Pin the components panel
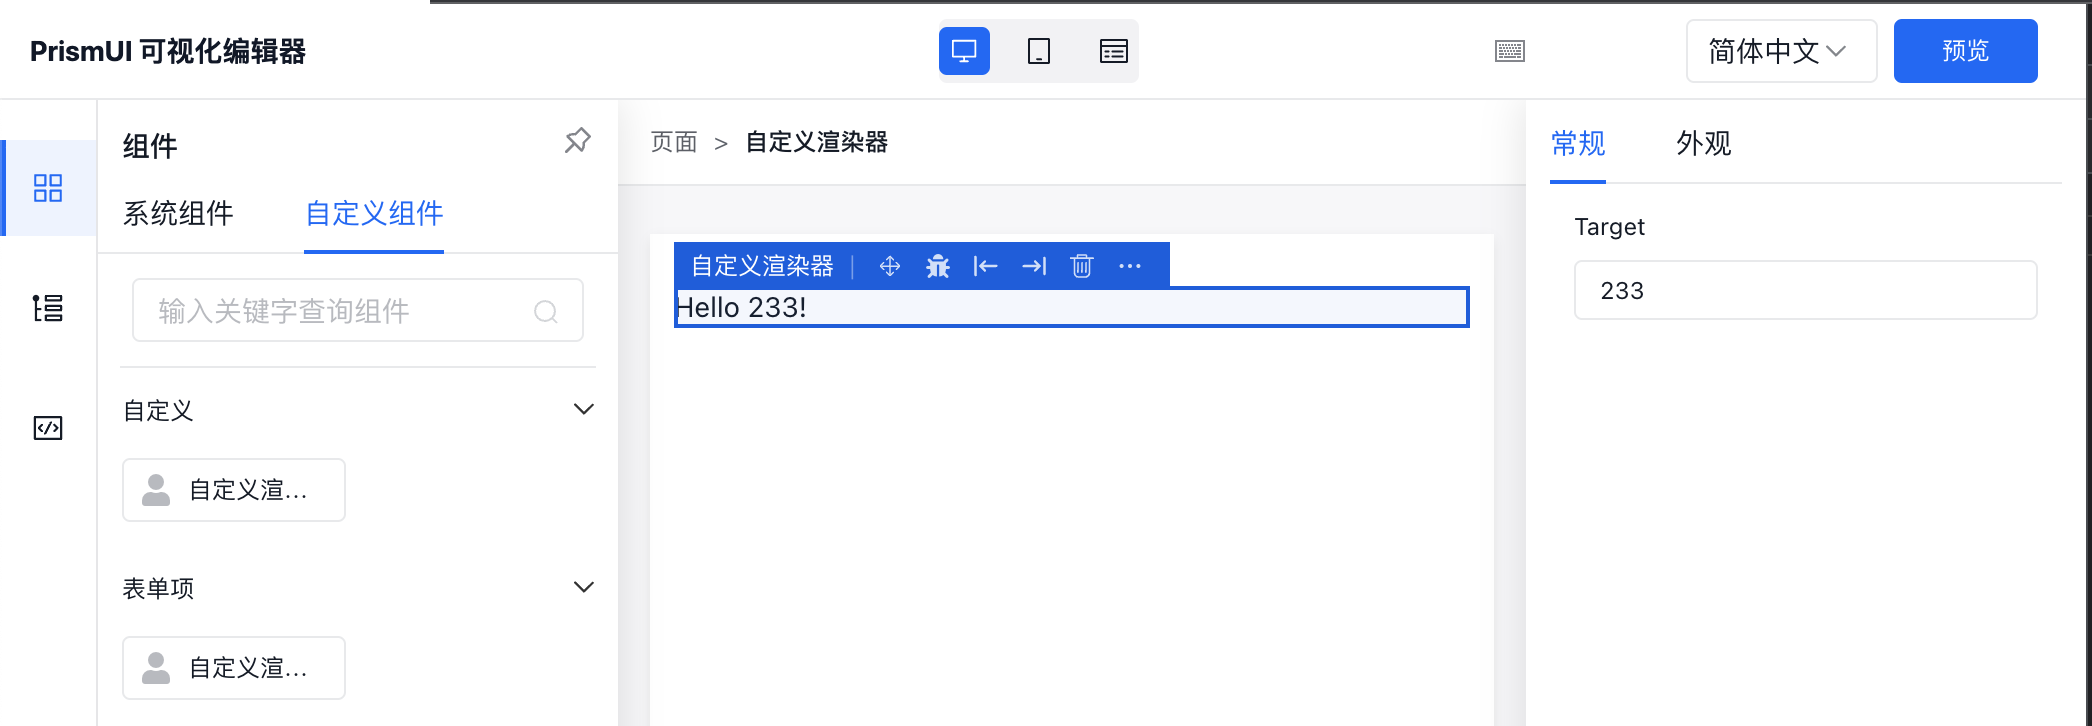Screen dimensions: 2092x726 (x=577, y=141)
